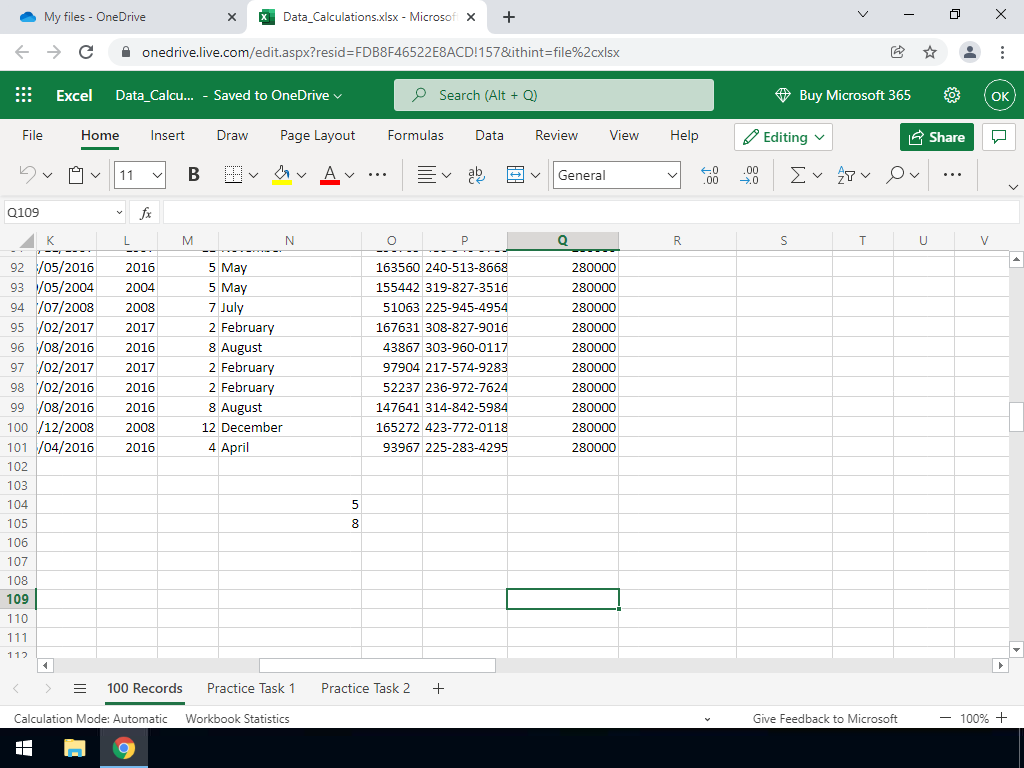The width and height of the screenshot is (1024, 768).
Task: Click the Share button
Action: [936, 137]
